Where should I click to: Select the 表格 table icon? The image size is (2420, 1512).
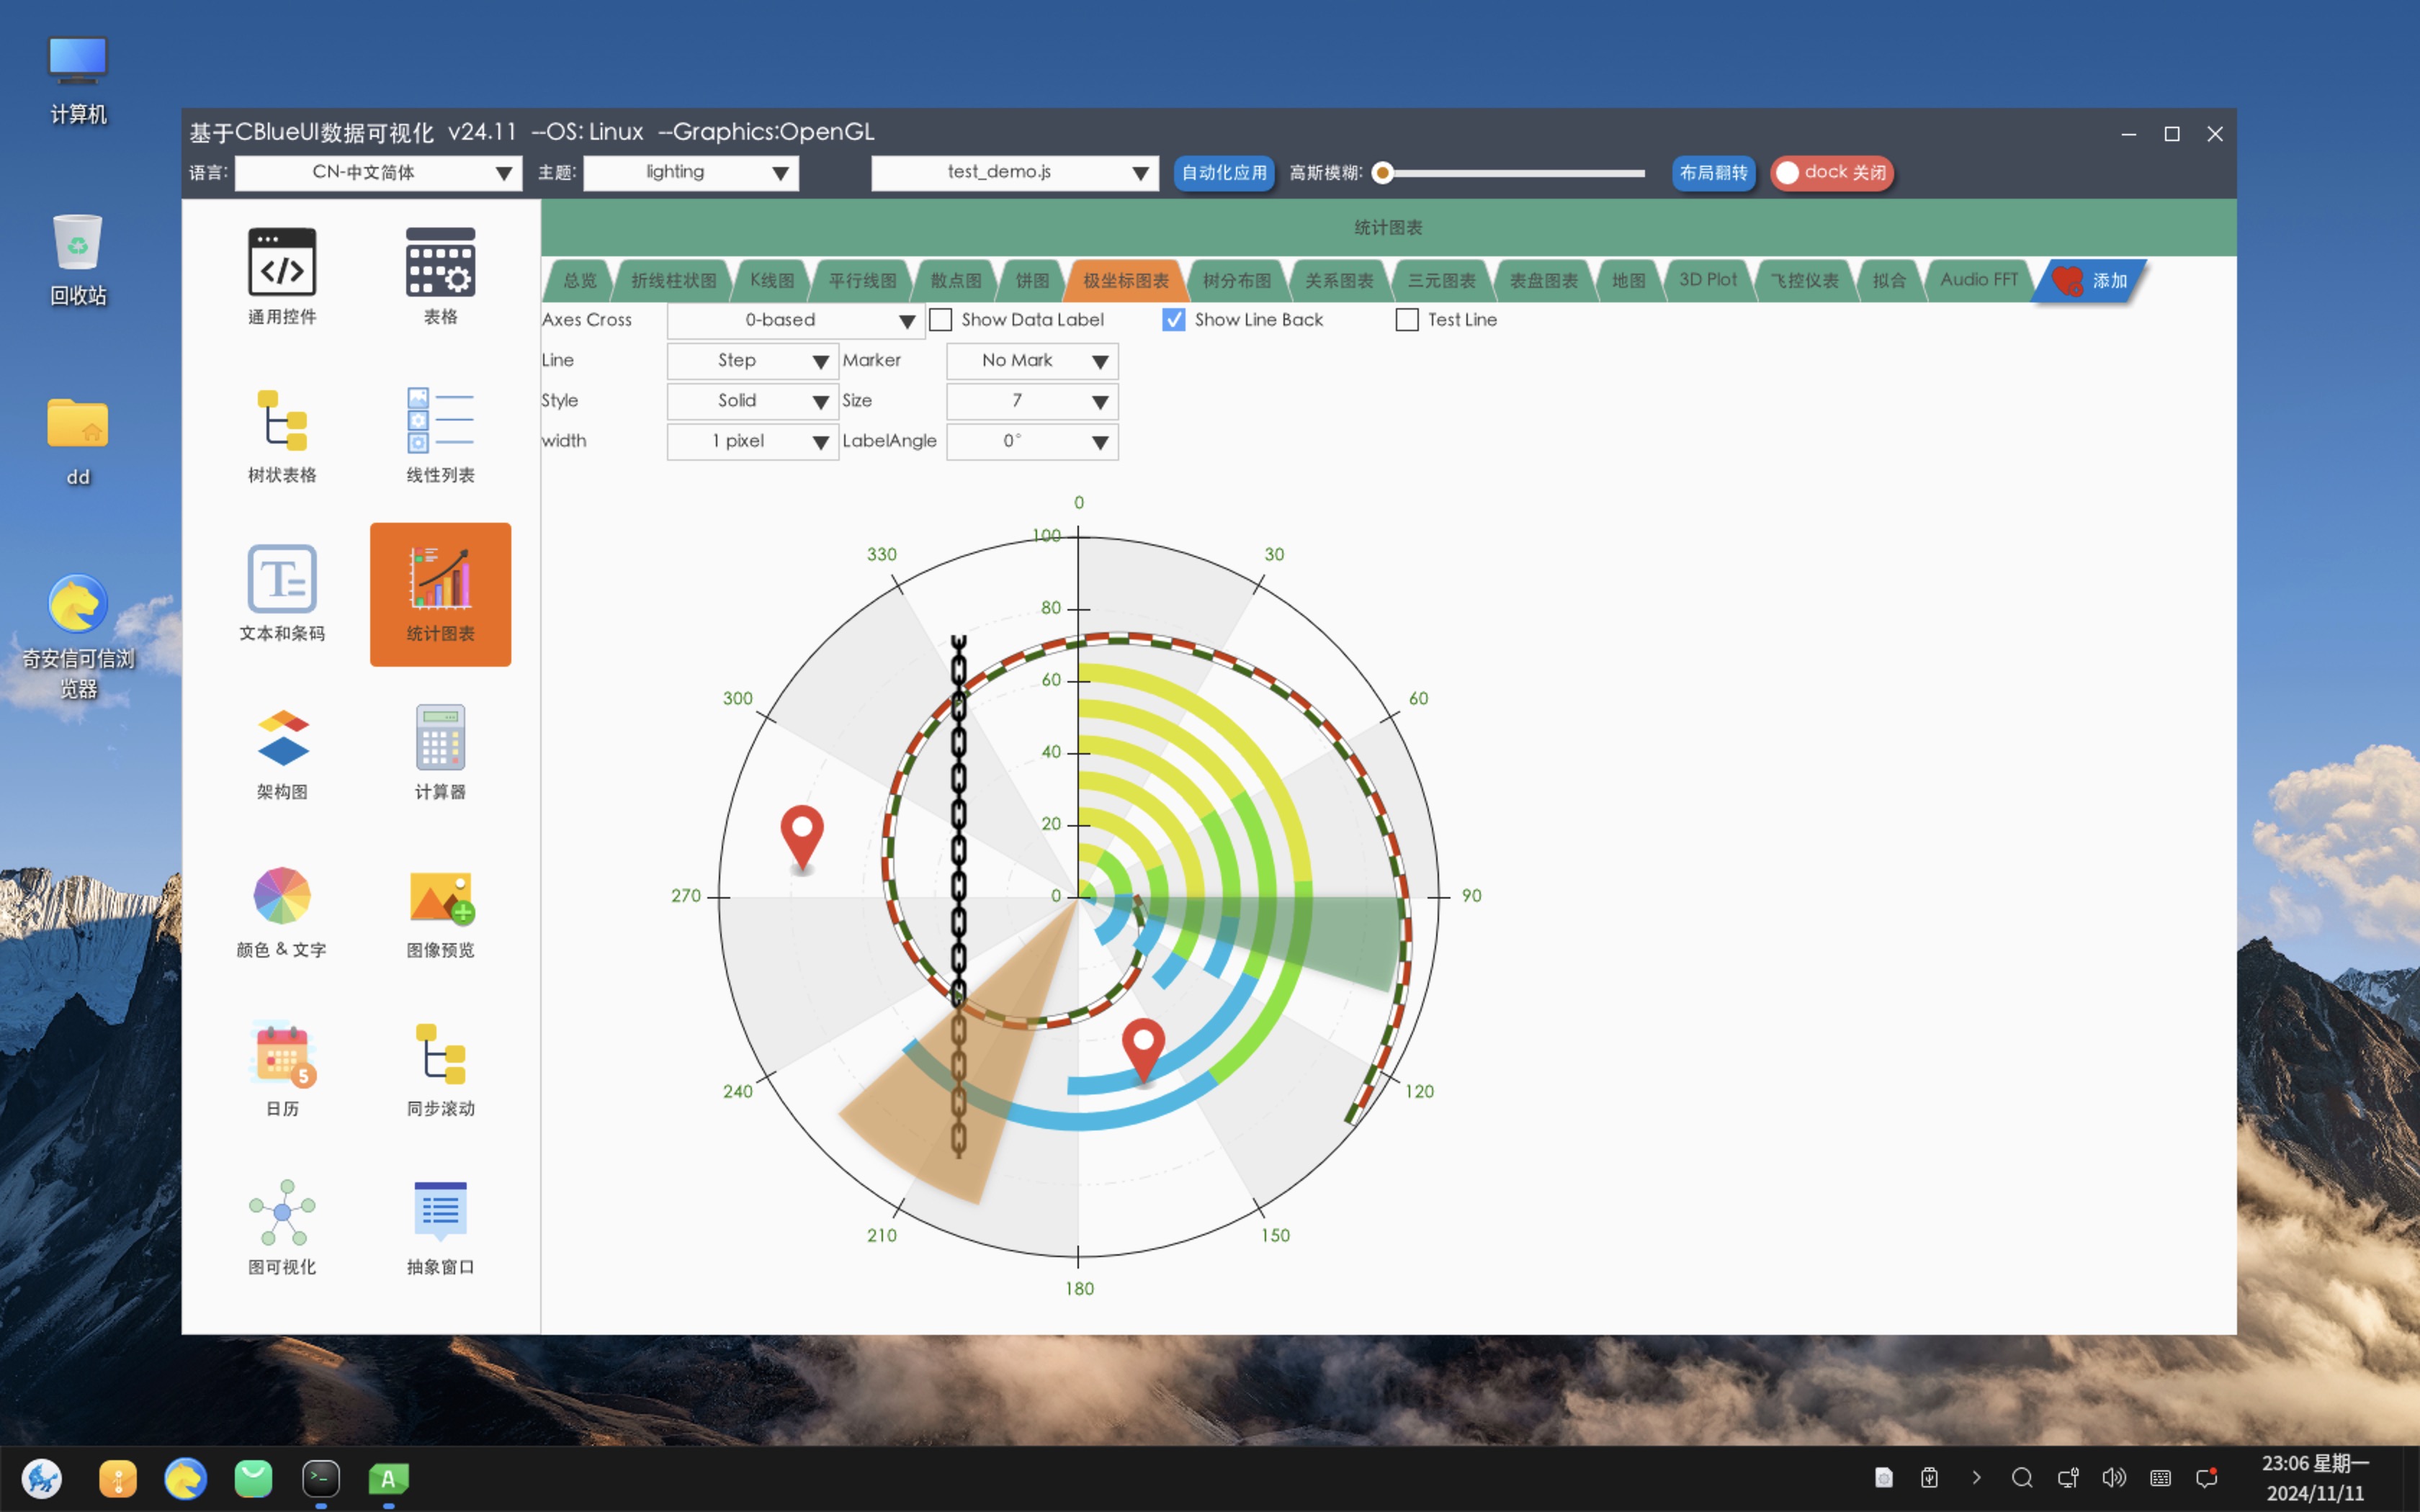(x=440, y=263)
